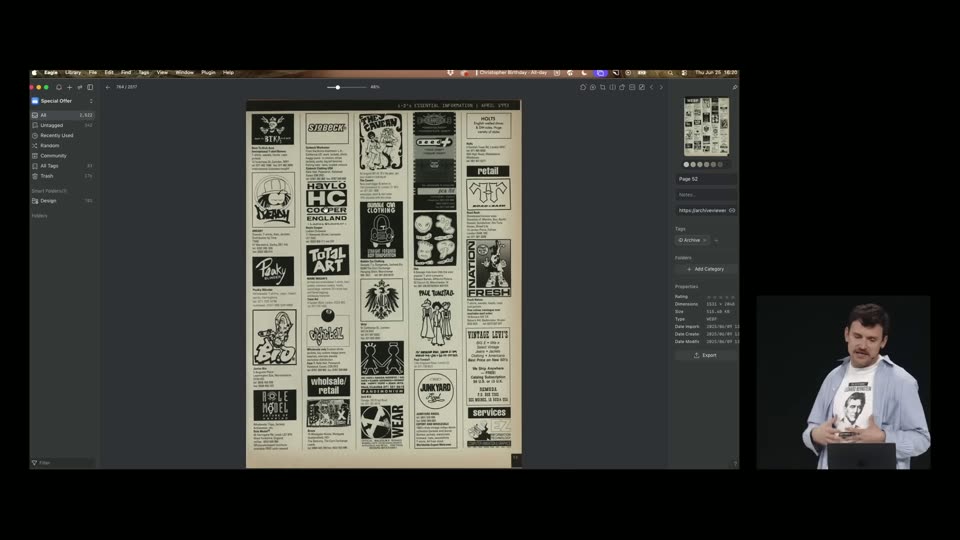Open the Find menu
This screenshot has width=960, height=540.
(126, 72)
